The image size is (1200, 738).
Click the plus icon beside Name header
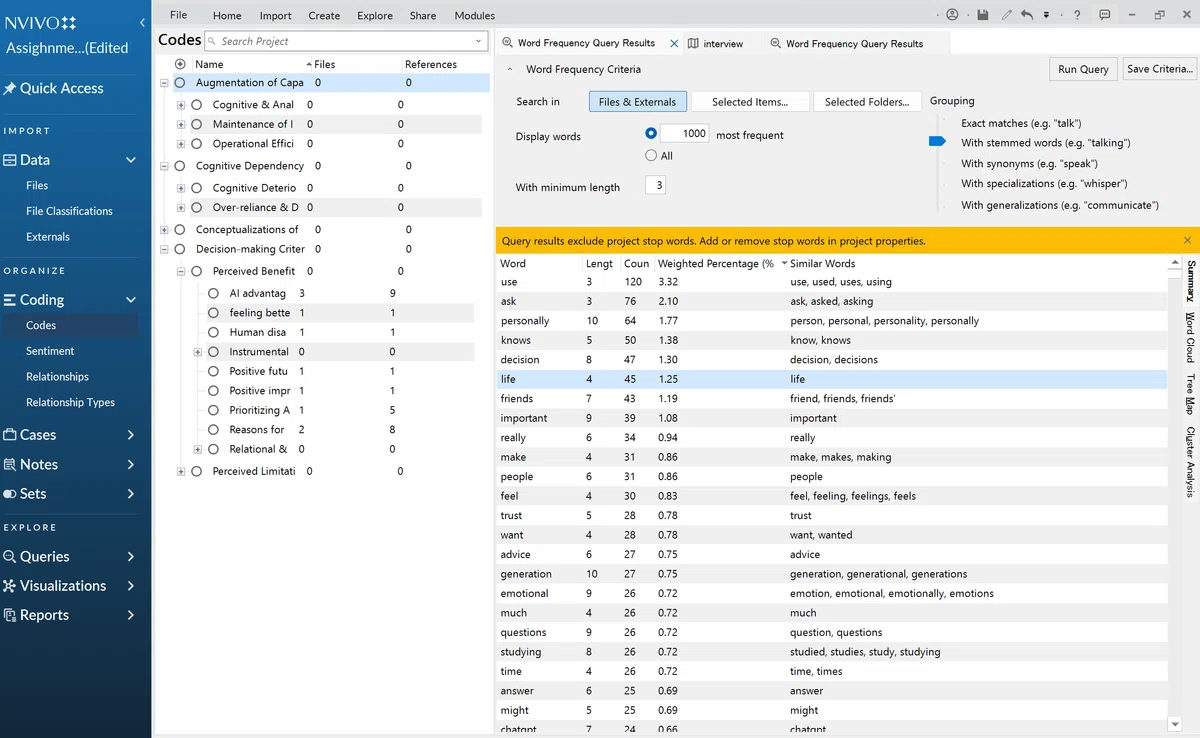[181, 64]
